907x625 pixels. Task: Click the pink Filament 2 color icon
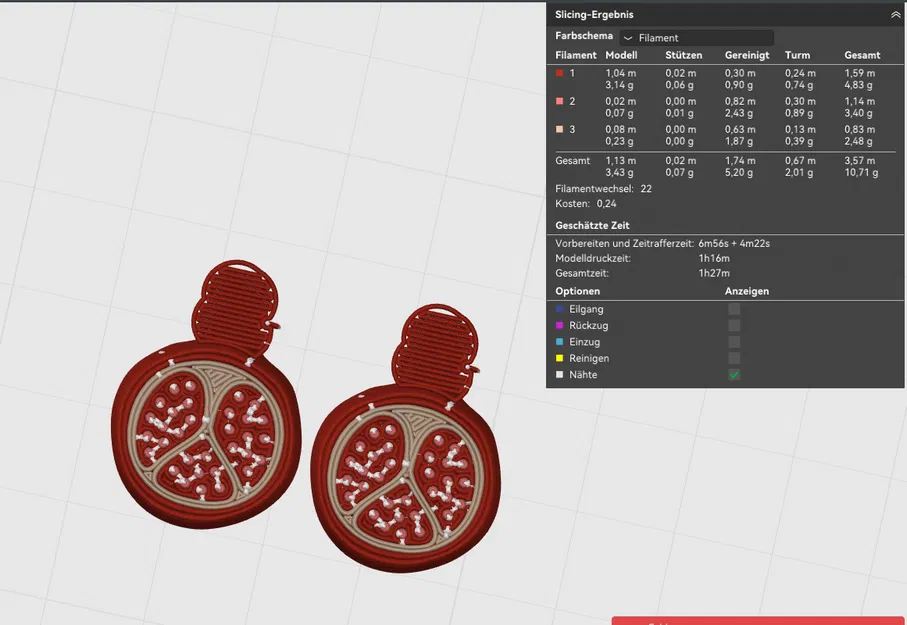point(561,101)
